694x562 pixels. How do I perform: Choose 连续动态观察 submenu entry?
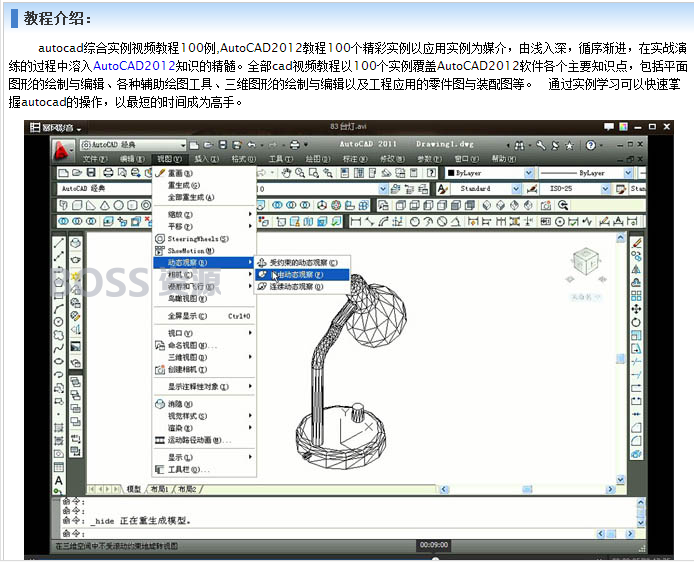[x=303, y=287]
